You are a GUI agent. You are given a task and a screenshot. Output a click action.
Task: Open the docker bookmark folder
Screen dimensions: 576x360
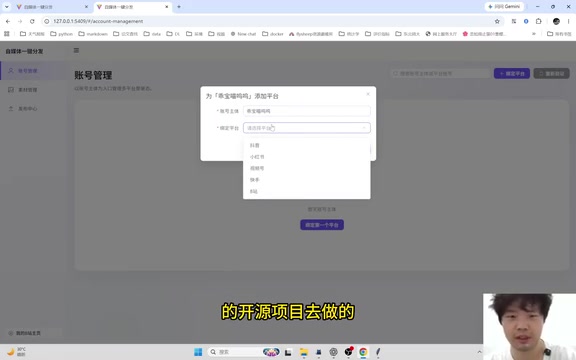[x=273, y=34]
